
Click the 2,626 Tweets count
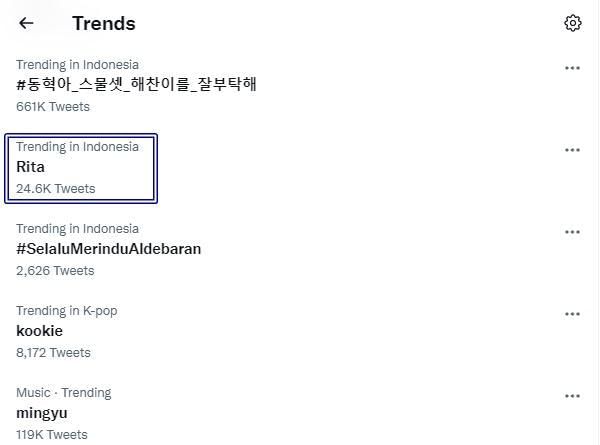click(x=55, y=270)
